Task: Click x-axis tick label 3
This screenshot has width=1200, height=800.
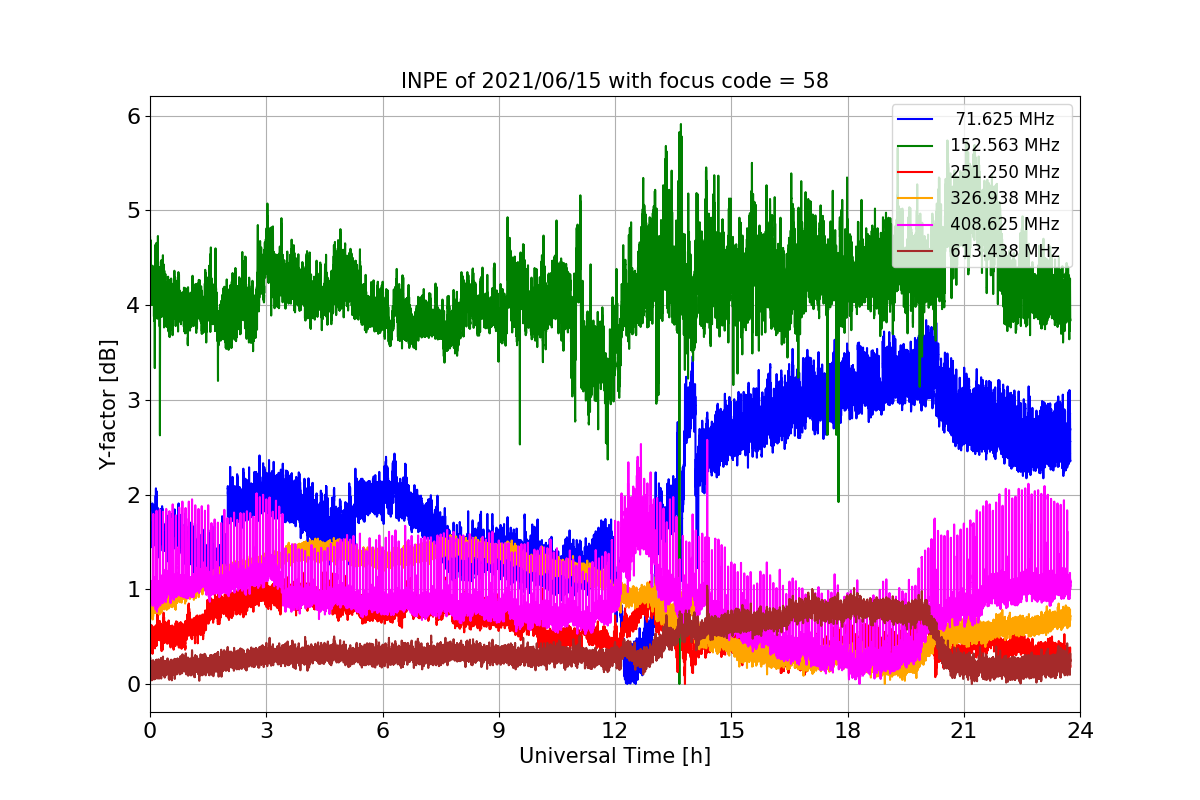Action: (x=266, y=731)
